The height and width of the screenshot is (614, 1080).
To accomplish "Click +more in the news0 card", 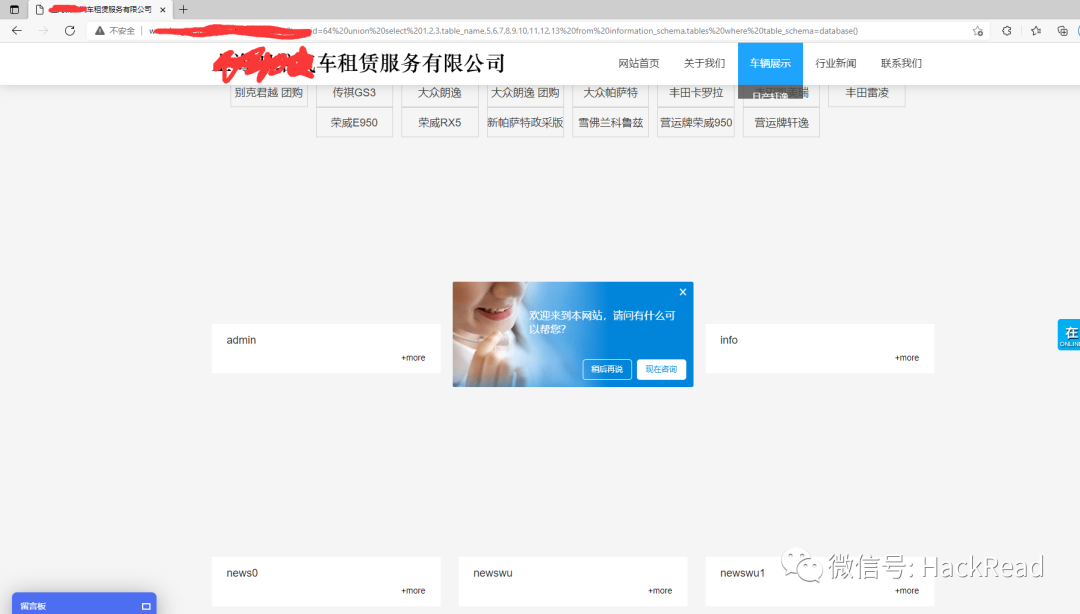I will pos(413,591).
